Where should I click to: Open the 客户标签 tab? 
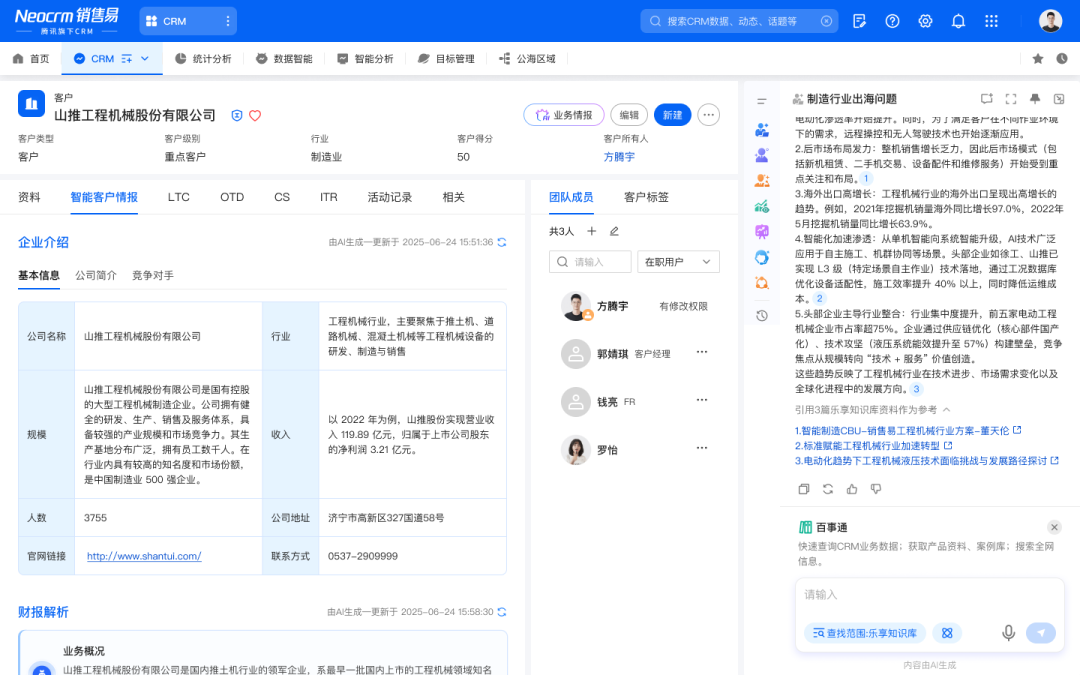coord(646,197)
